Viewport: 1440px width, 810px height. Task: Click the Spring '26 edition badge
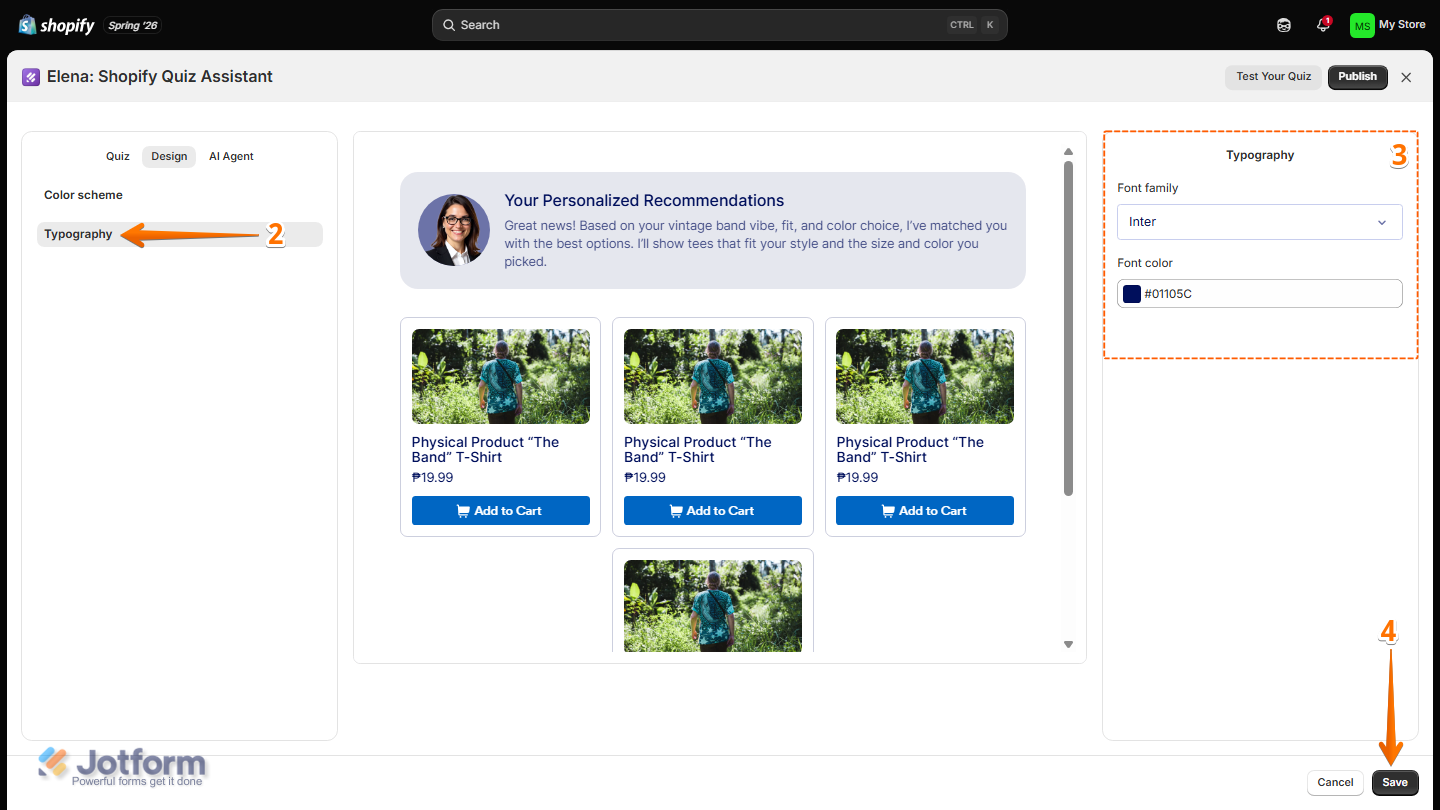[x=133, y=25]
